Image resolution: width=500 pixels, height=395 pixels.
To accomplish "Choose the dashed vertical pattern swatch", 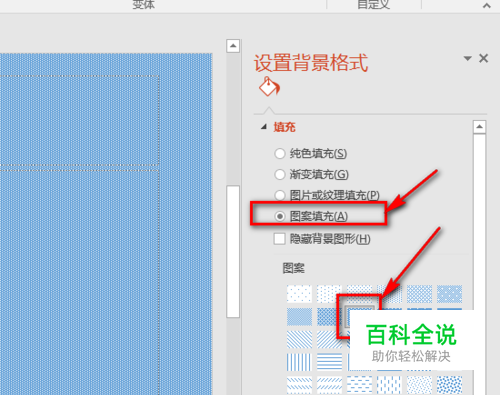I will tap(389, 385).
